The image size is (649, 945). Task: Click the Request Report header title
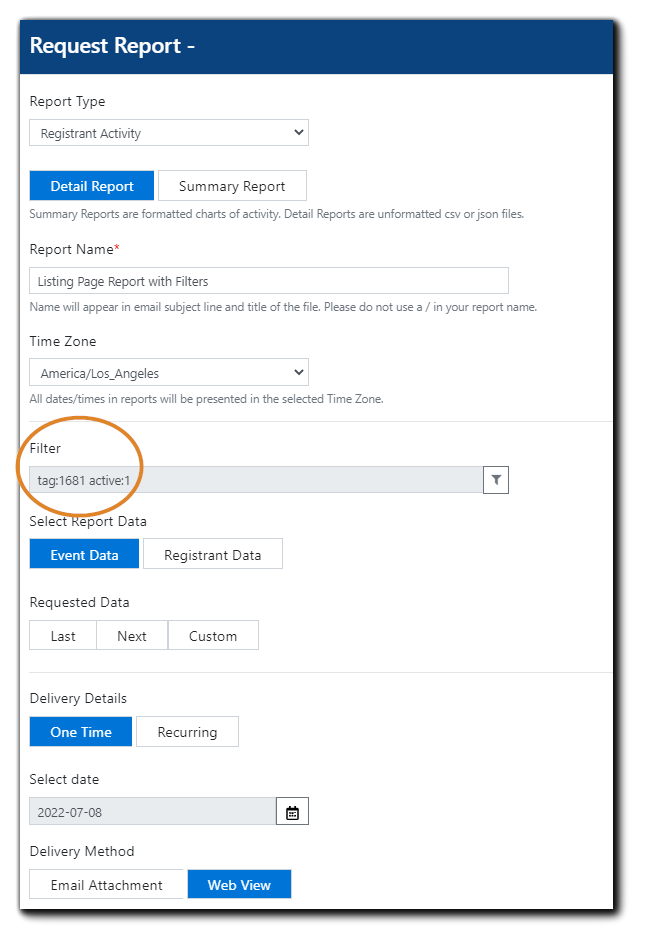click(x=112, y=46)
